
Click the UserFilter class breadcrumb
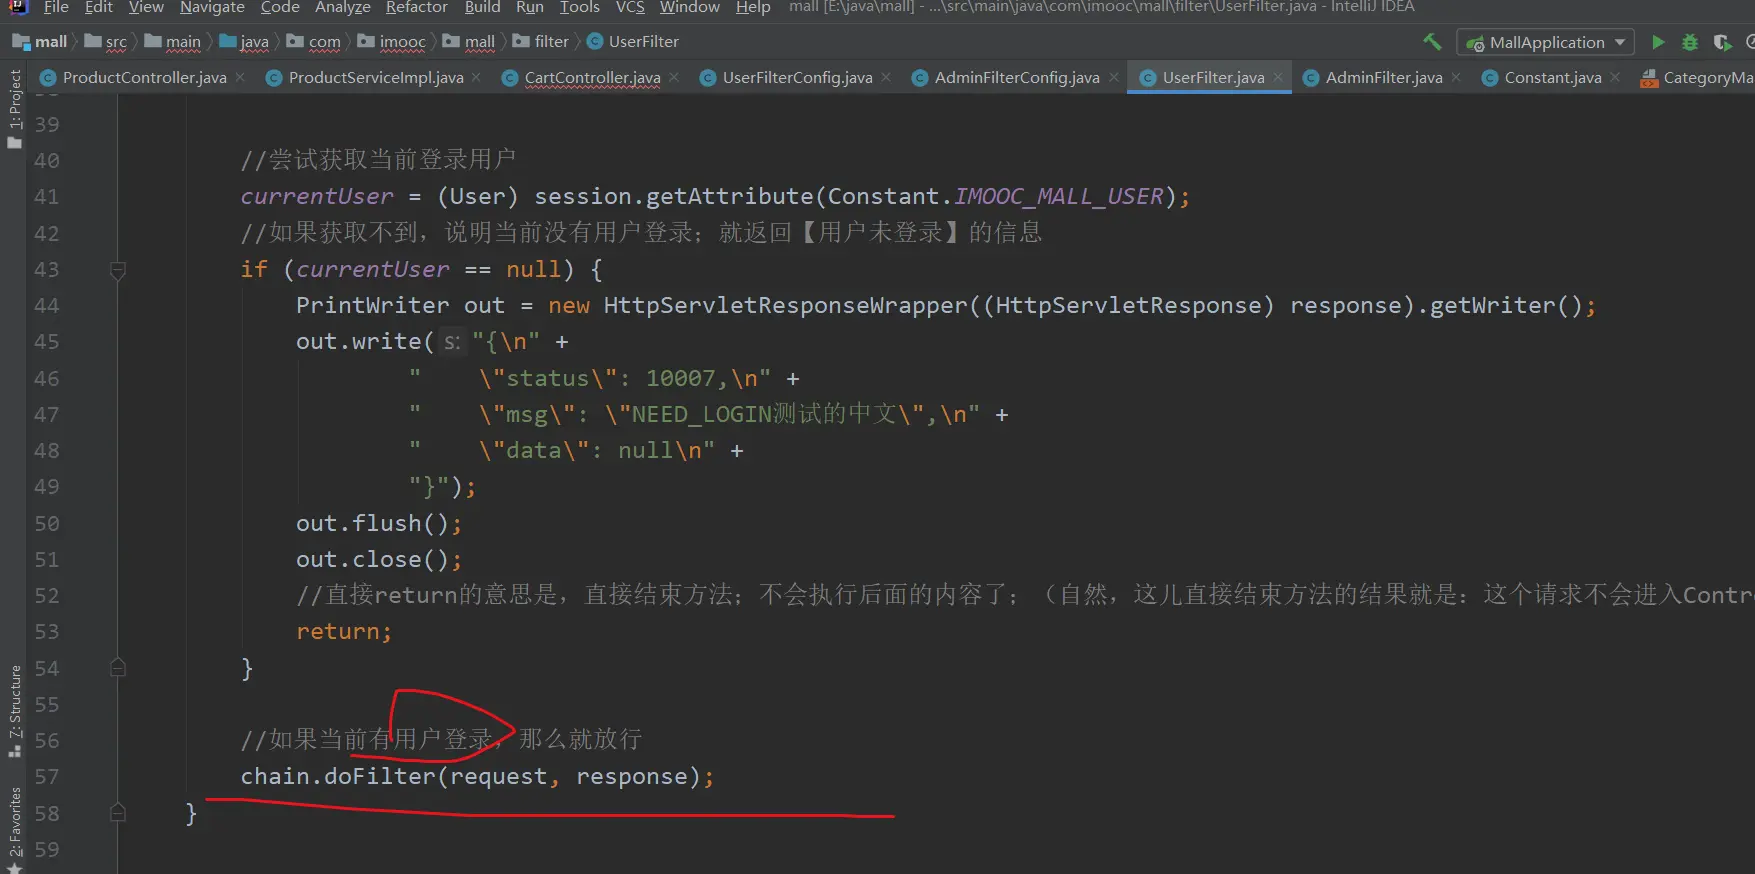tap(633, 42)
